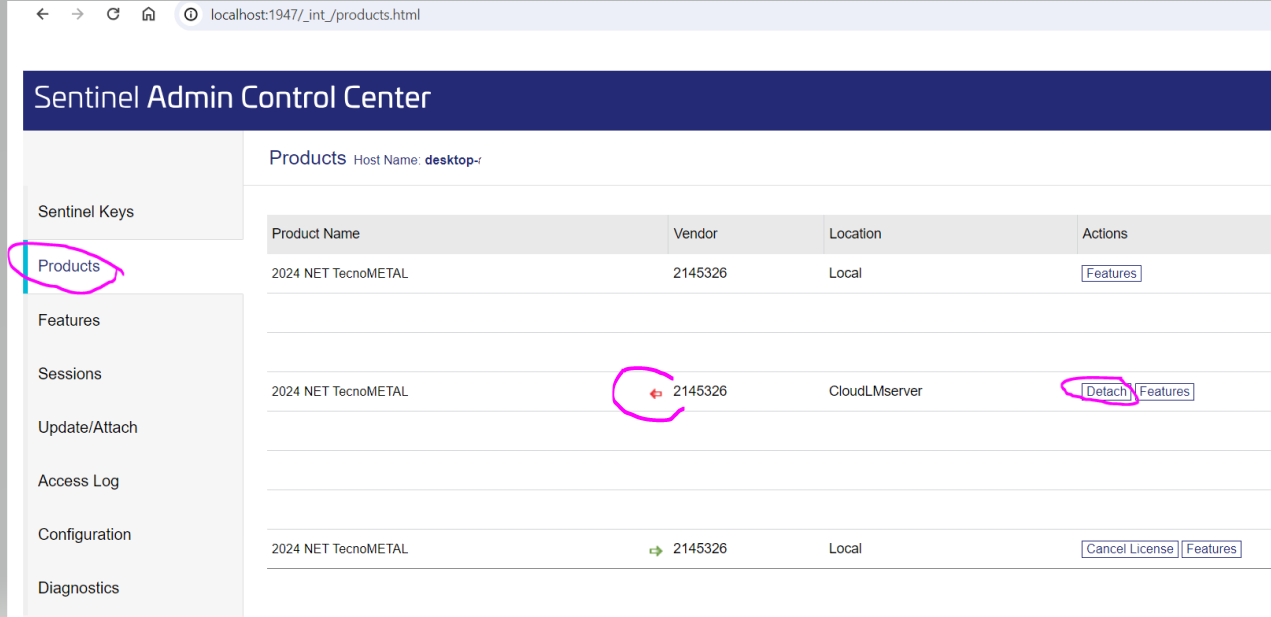The image size is (1271, 617).
Task: Click Cancel License on the bottom row
Action: tap(1130, 549)
